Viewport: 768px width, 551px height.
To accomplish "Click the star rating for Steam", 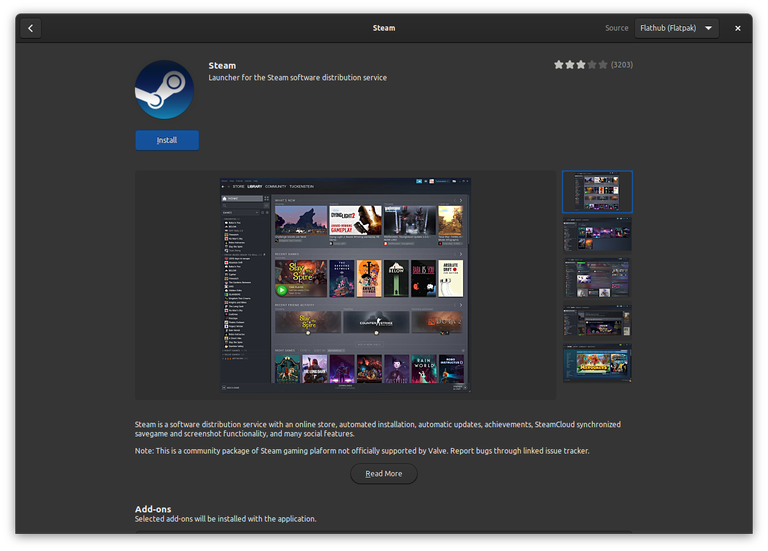I will point(580,65).
